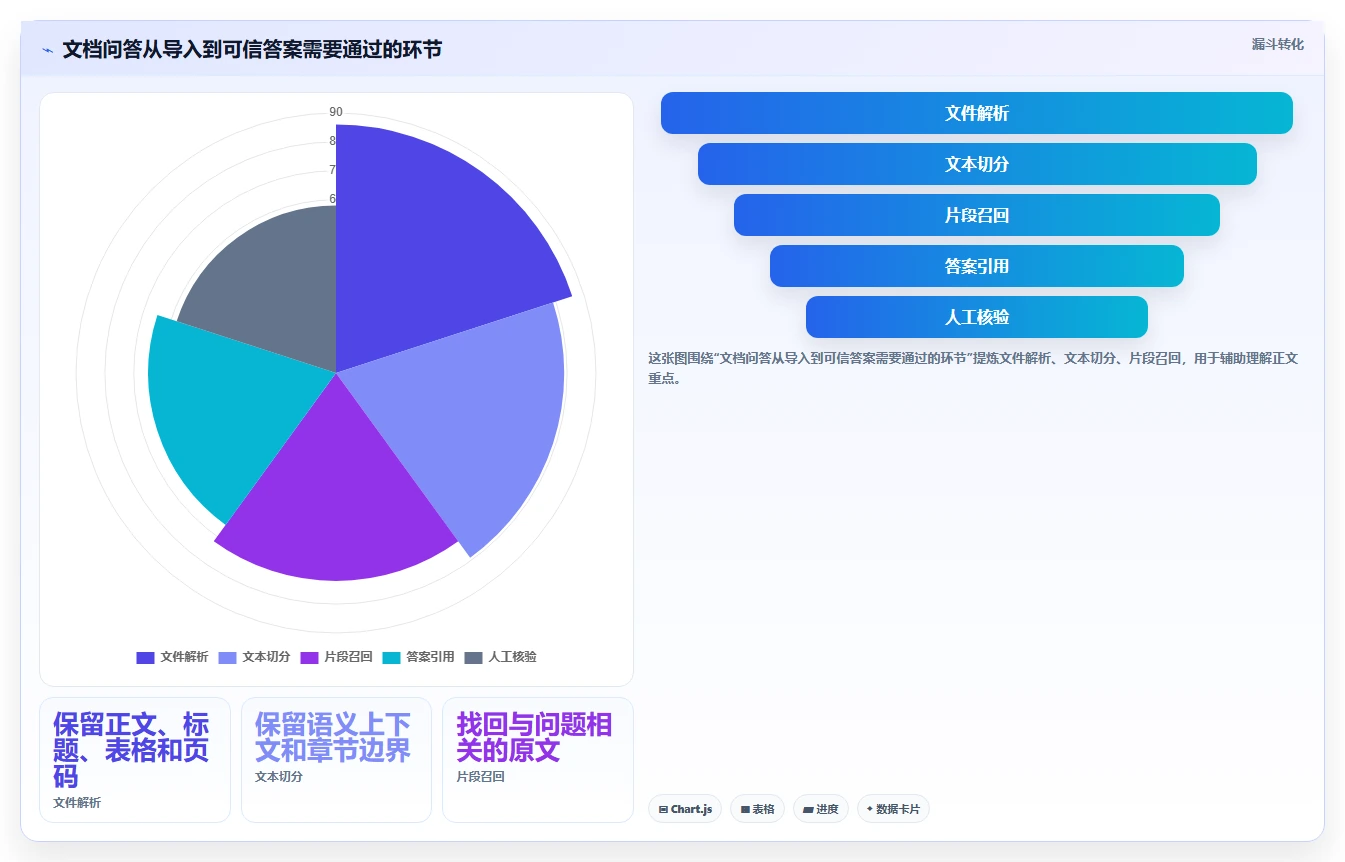Image resolution: width=1345 pixels, height=862 pixels.
Task: Toggle 答案引用 legend item
Action: (x=418, y=657)
